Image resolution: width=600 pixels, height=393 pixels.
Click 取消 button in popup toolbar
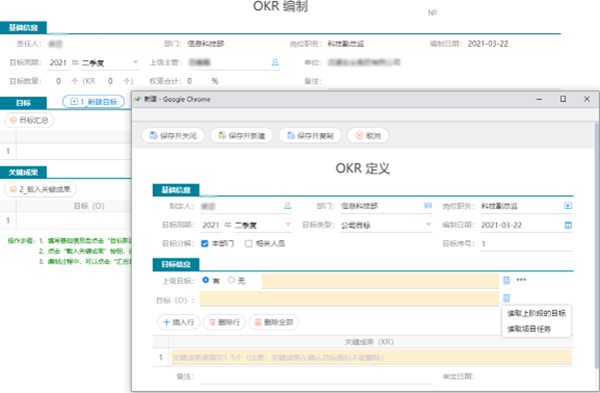pyautogui.click(x=368, y=135)
